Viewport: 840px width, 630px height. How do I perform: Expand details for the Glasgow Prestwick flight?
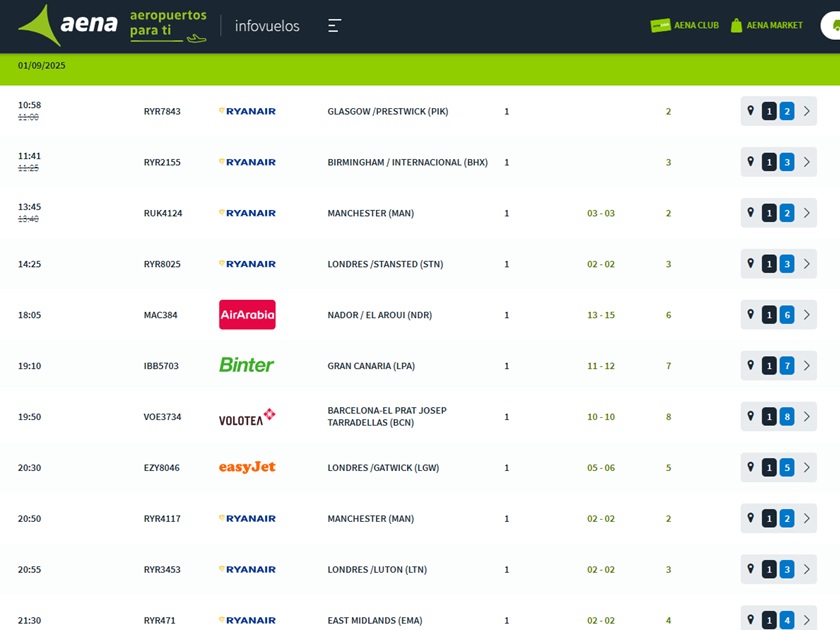click(807, 111)
